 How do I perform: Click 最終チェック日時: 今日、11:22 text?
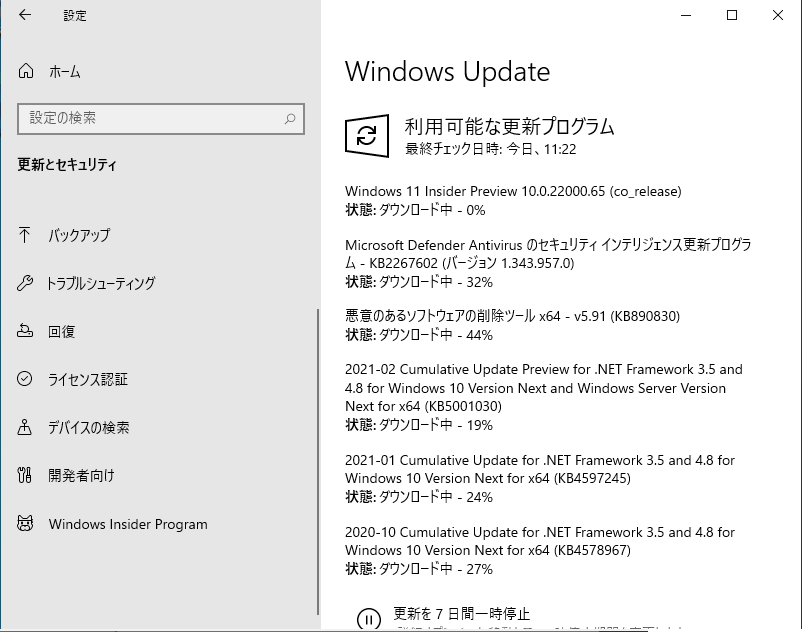pyautogui.click(x=491, y=149)
